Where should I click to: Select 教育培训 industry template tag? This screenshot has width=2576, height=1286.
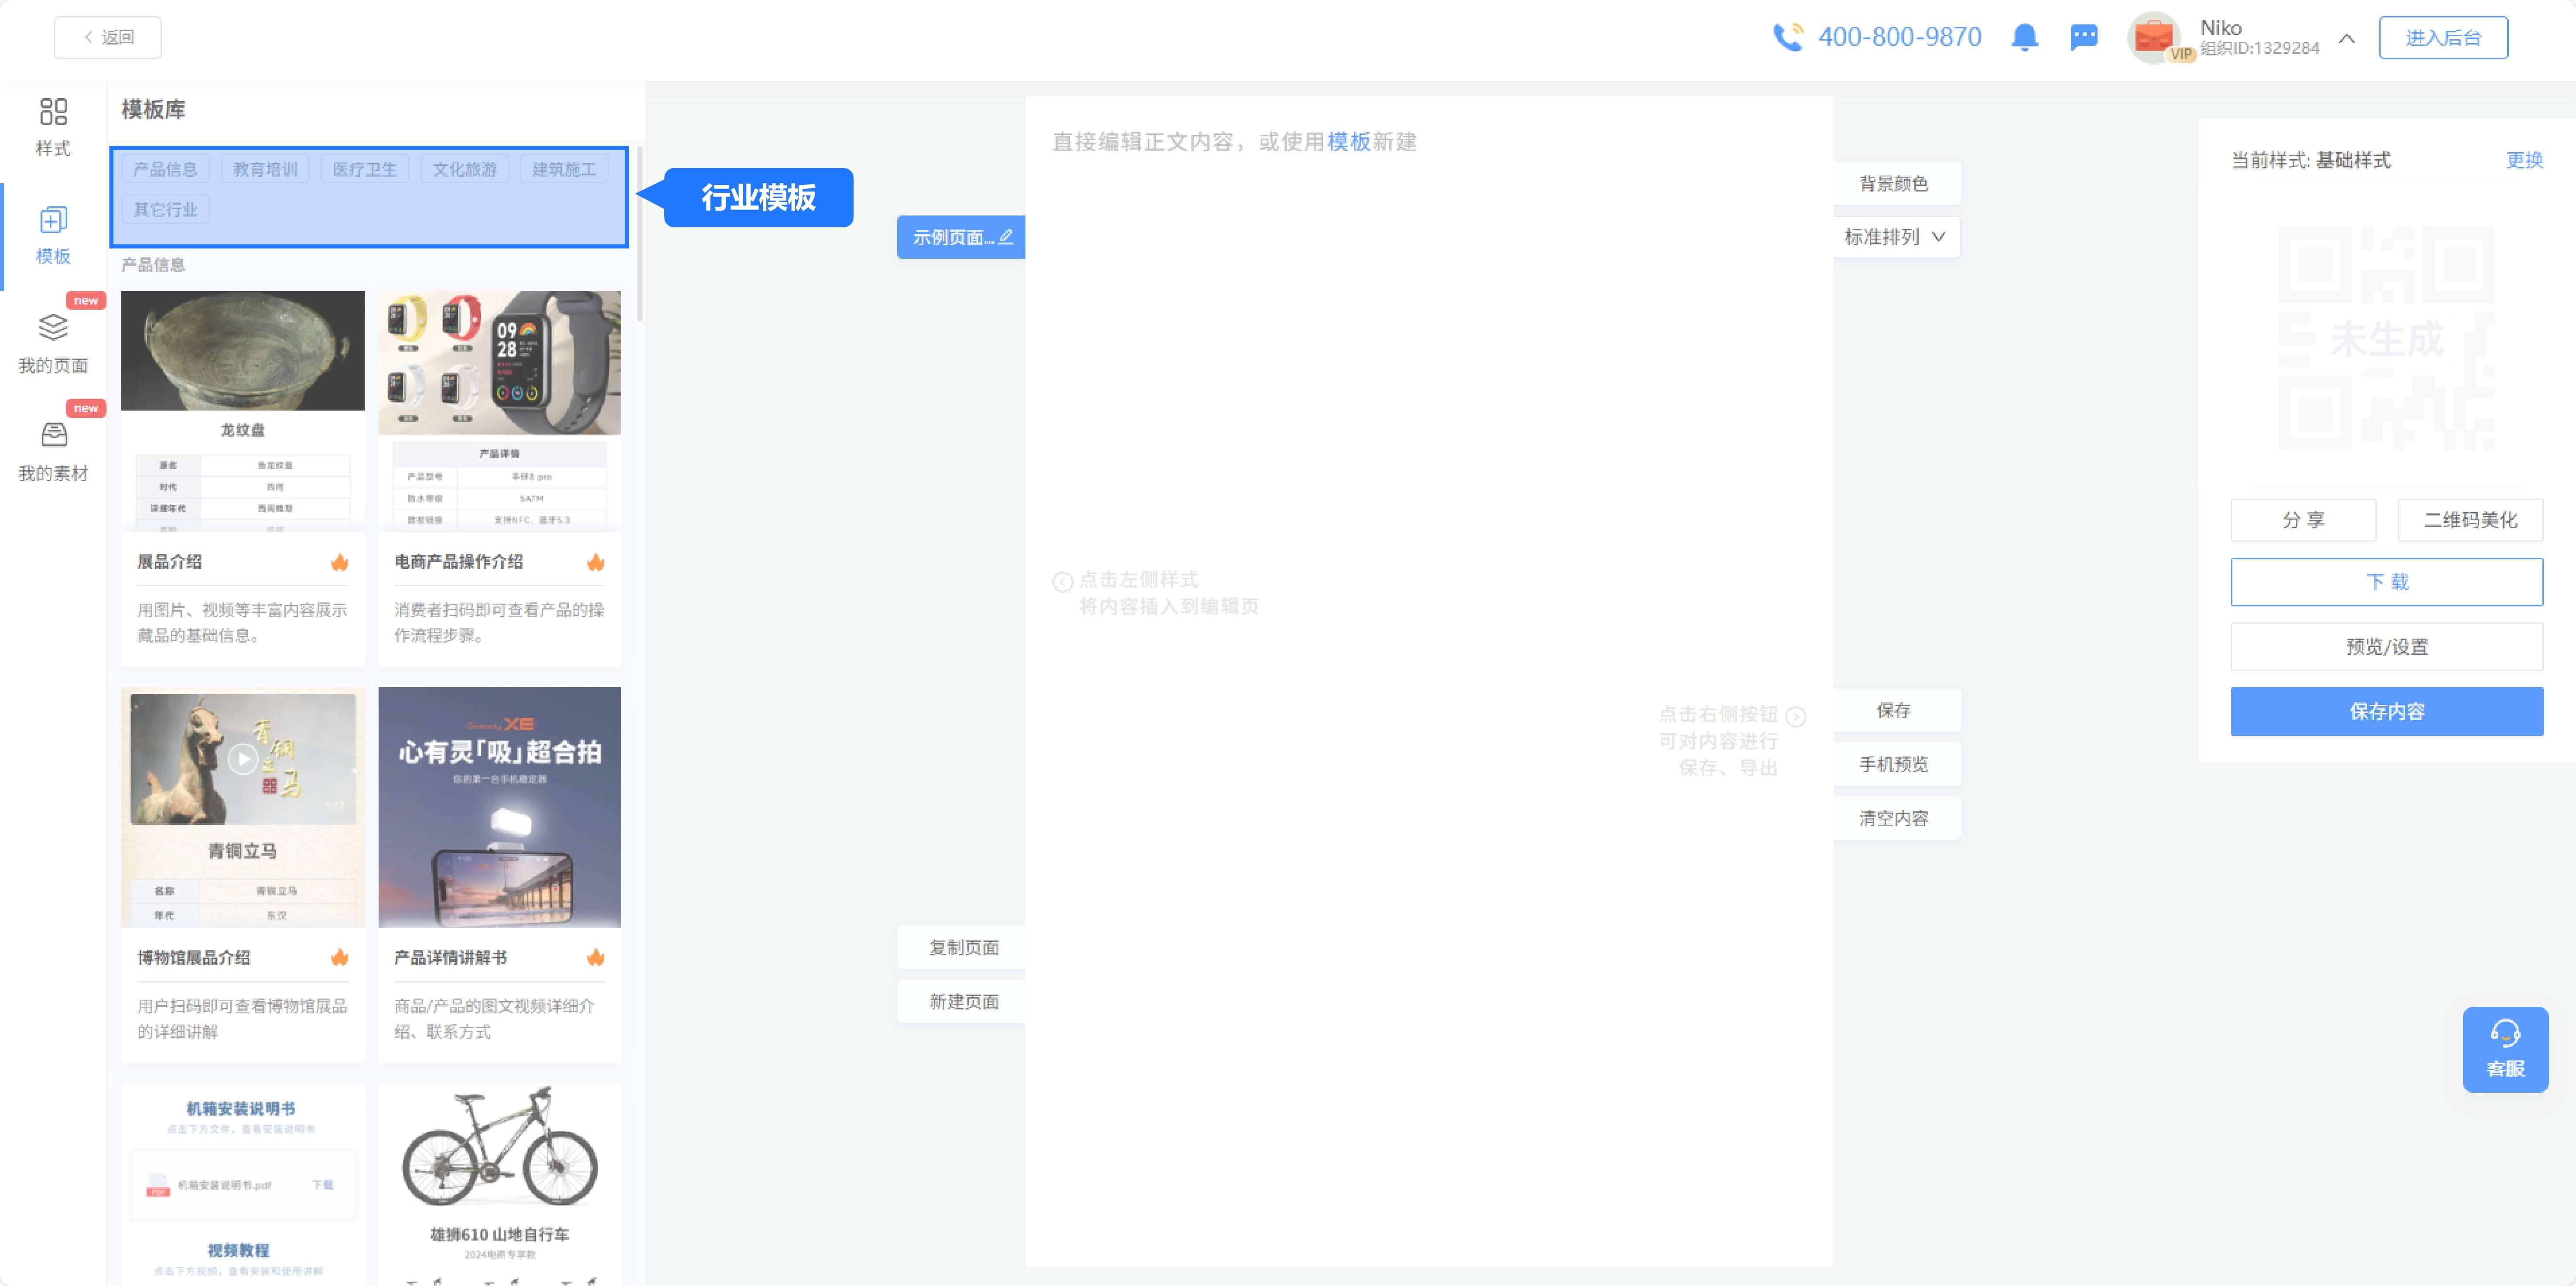point(265,169)
